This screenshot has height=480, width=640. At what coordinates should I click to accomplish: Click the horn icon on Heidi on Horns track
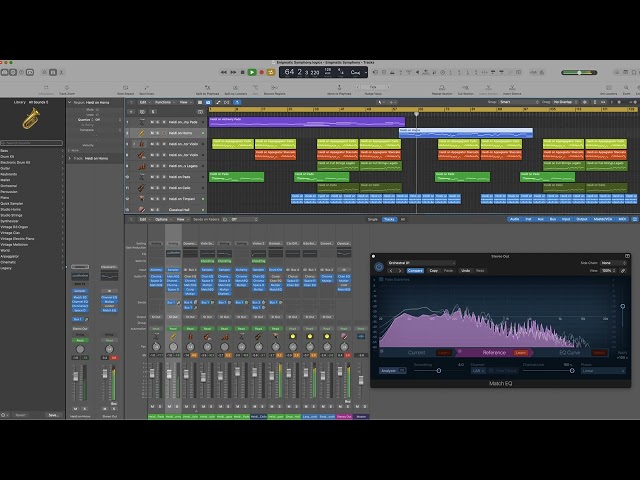coord(142,133)
